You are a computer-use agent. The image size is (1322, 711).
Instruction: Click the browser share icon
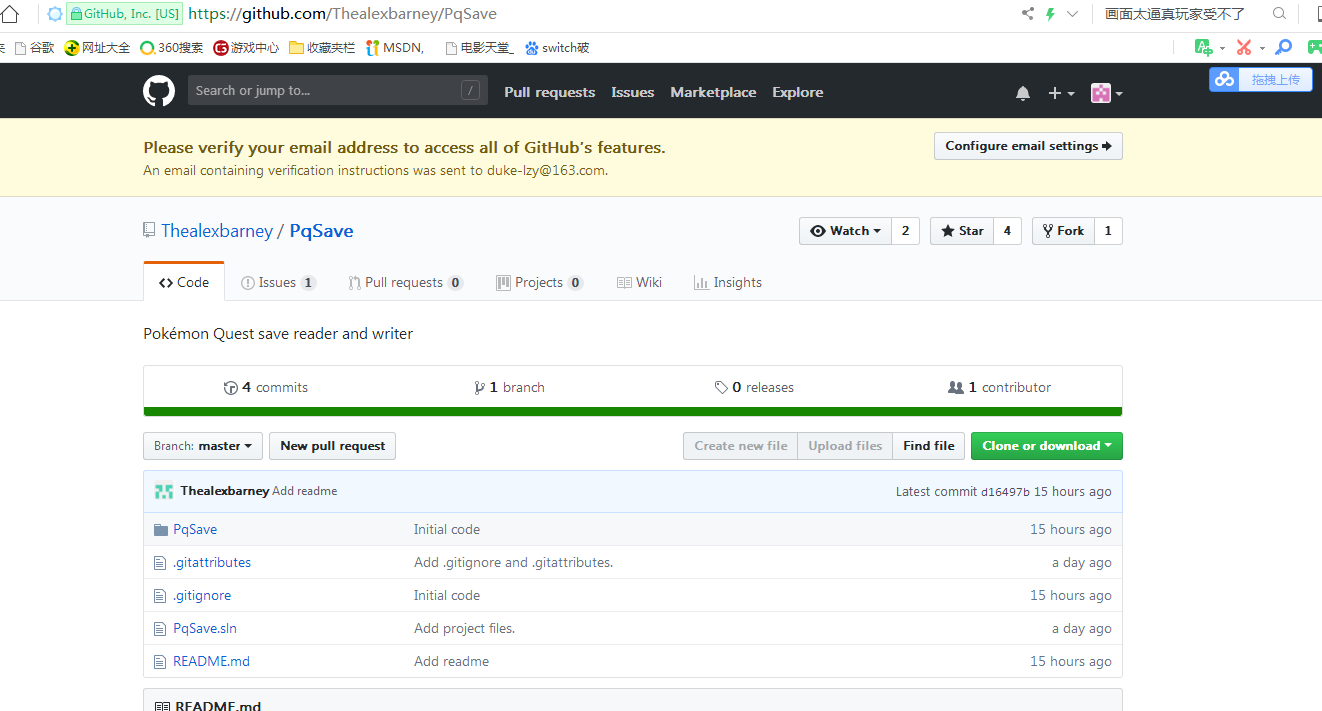1027,14
